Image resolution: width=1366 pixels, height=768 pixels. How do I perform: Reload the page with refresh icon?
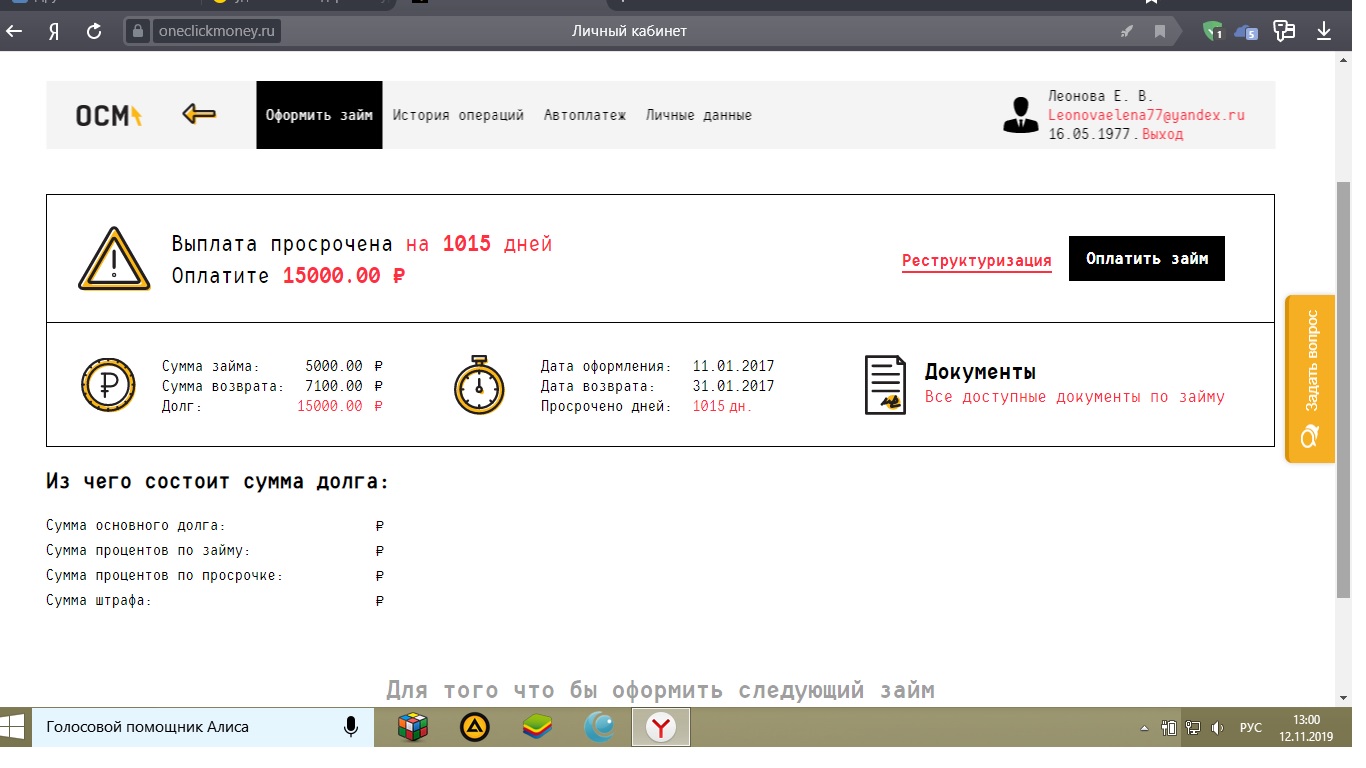pos(94,31)
